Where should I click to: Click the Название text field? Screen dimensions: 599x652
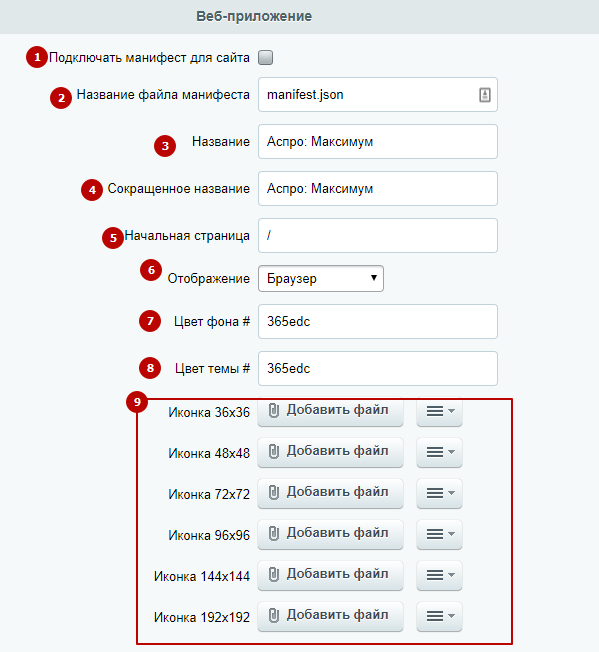[378, 141]
